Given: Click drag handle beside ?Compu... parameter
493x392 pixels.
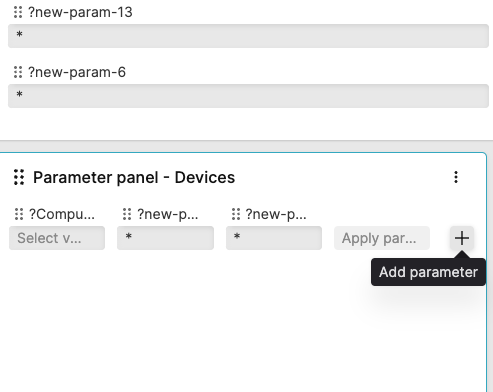Looking at the screenshot, I should pyautogui.click(x=19, y=214).
